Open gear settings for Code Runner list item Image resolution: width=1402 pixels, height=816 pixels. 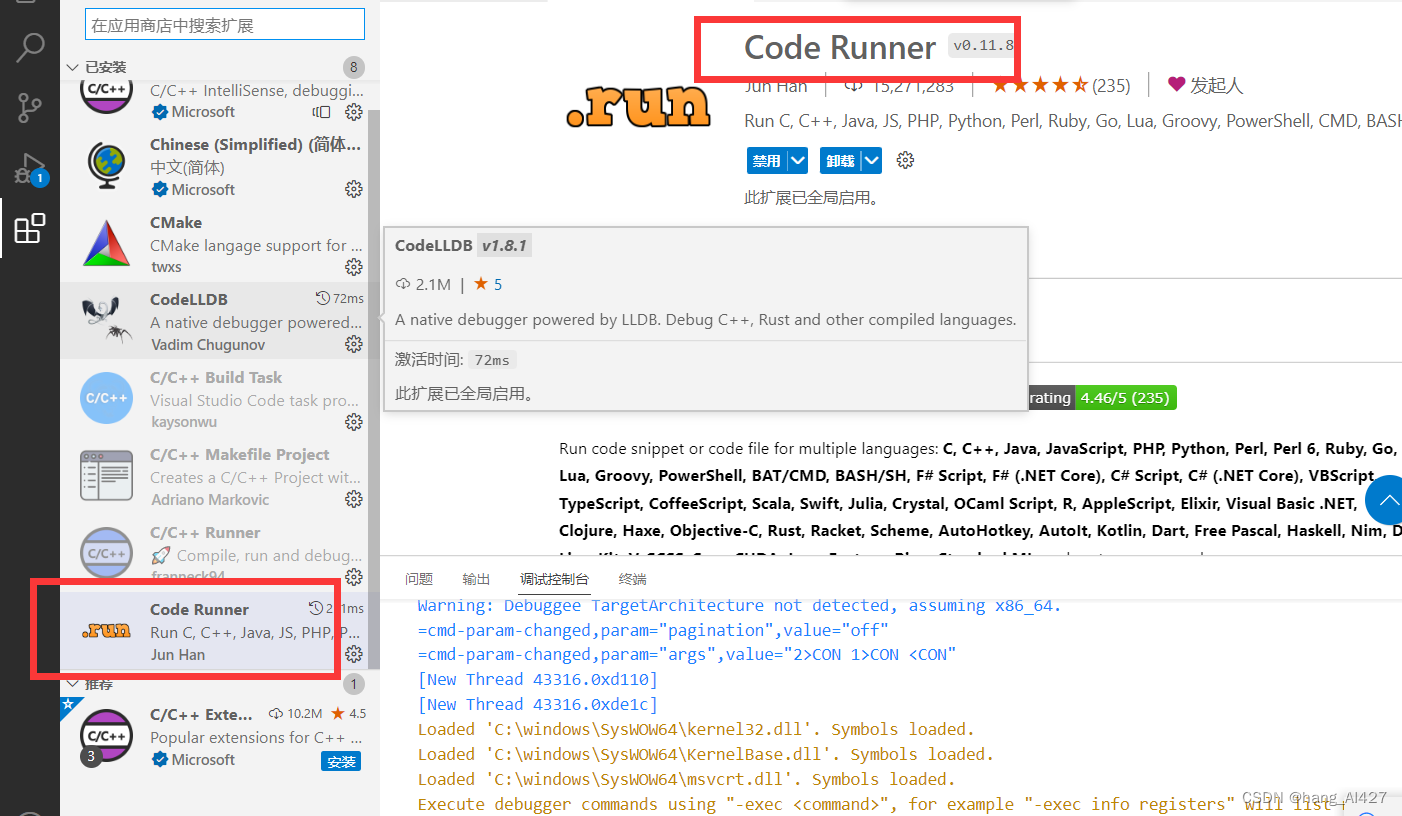pos(353,654)
